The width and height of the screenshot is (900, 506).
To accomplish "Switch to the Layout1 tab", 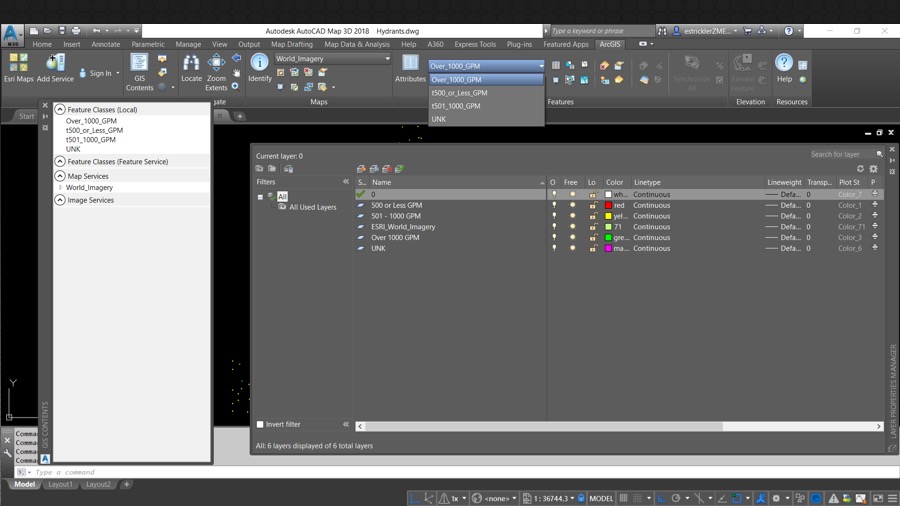I will 60,484.
